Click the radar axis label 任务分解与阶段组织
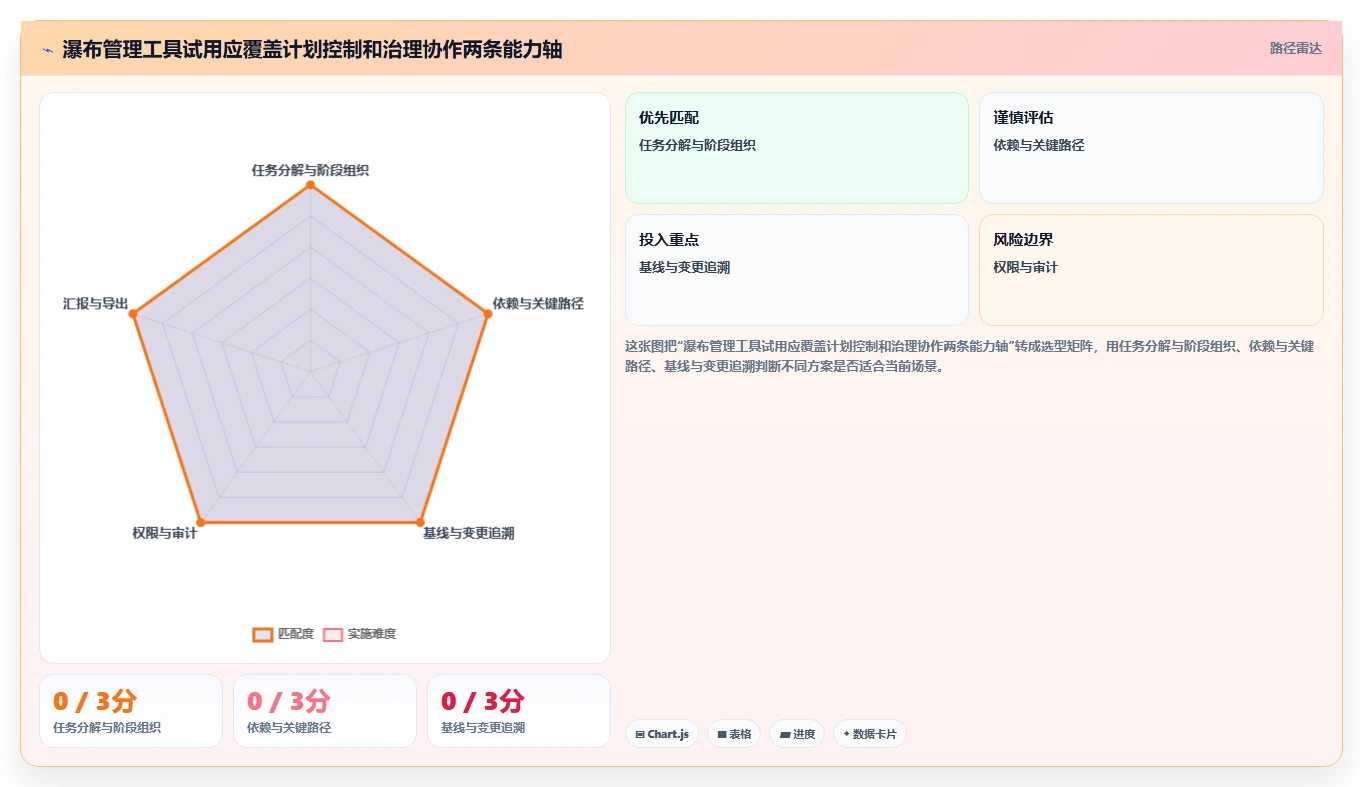1363x787 pixels. [310, 170]
